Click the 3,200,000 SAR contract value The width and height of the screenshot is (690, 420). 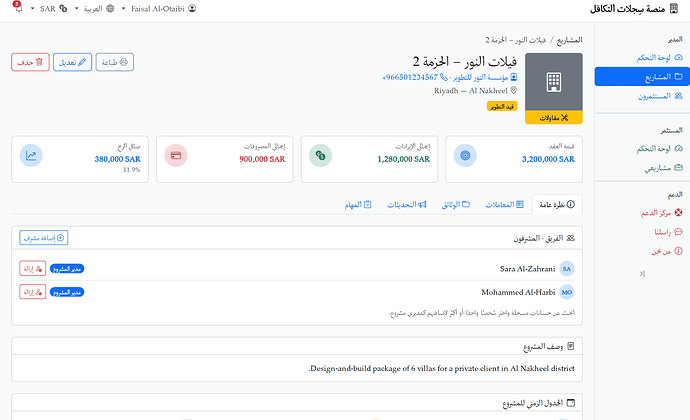coord(548,159)
